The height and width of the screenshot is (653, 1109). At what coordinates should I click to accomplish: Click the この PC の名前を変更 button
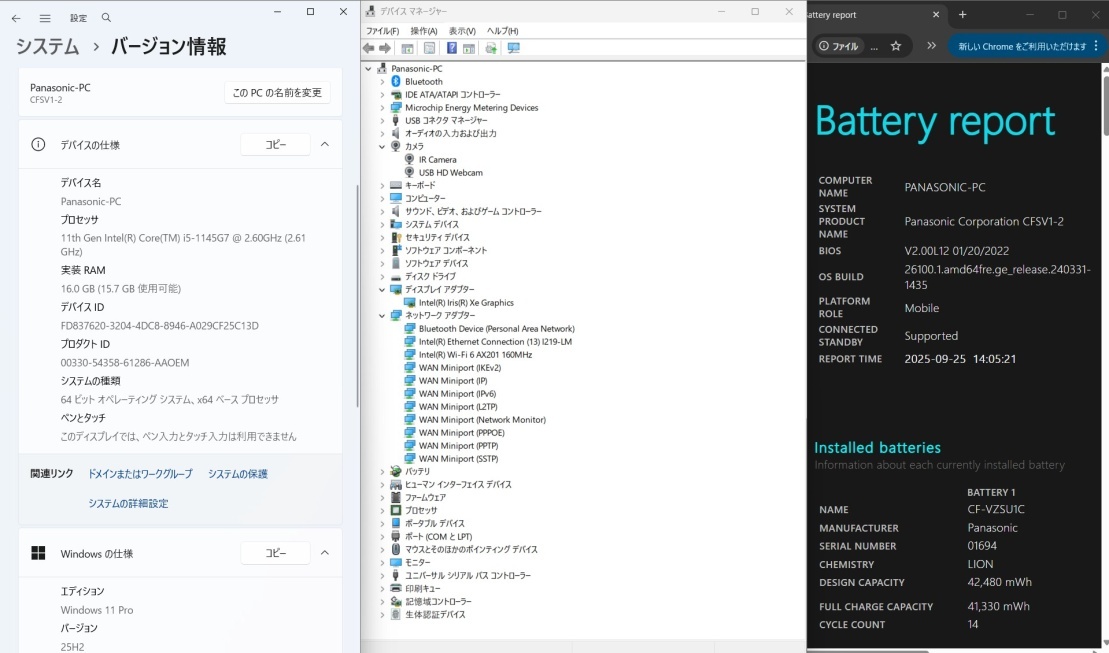pos(277,93)
